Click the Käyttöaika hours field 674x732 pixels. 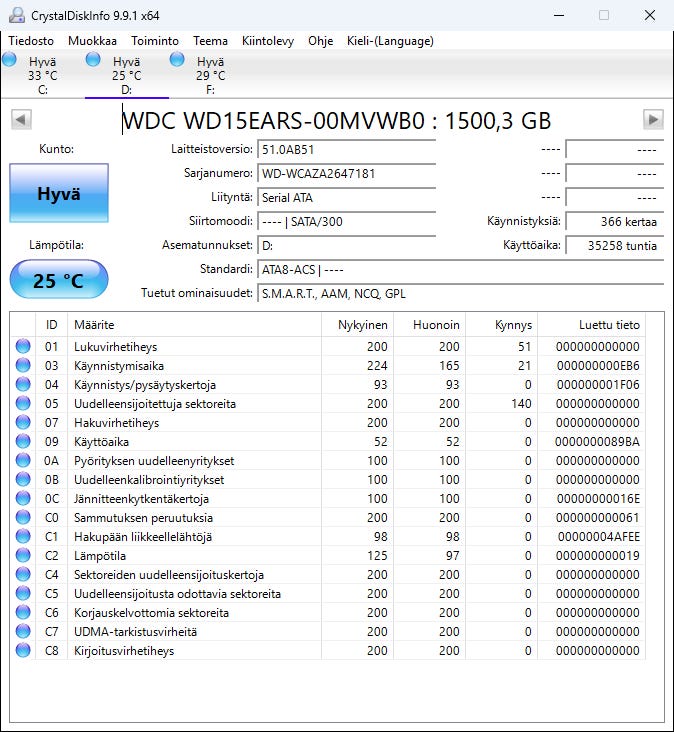click(614, 246)
